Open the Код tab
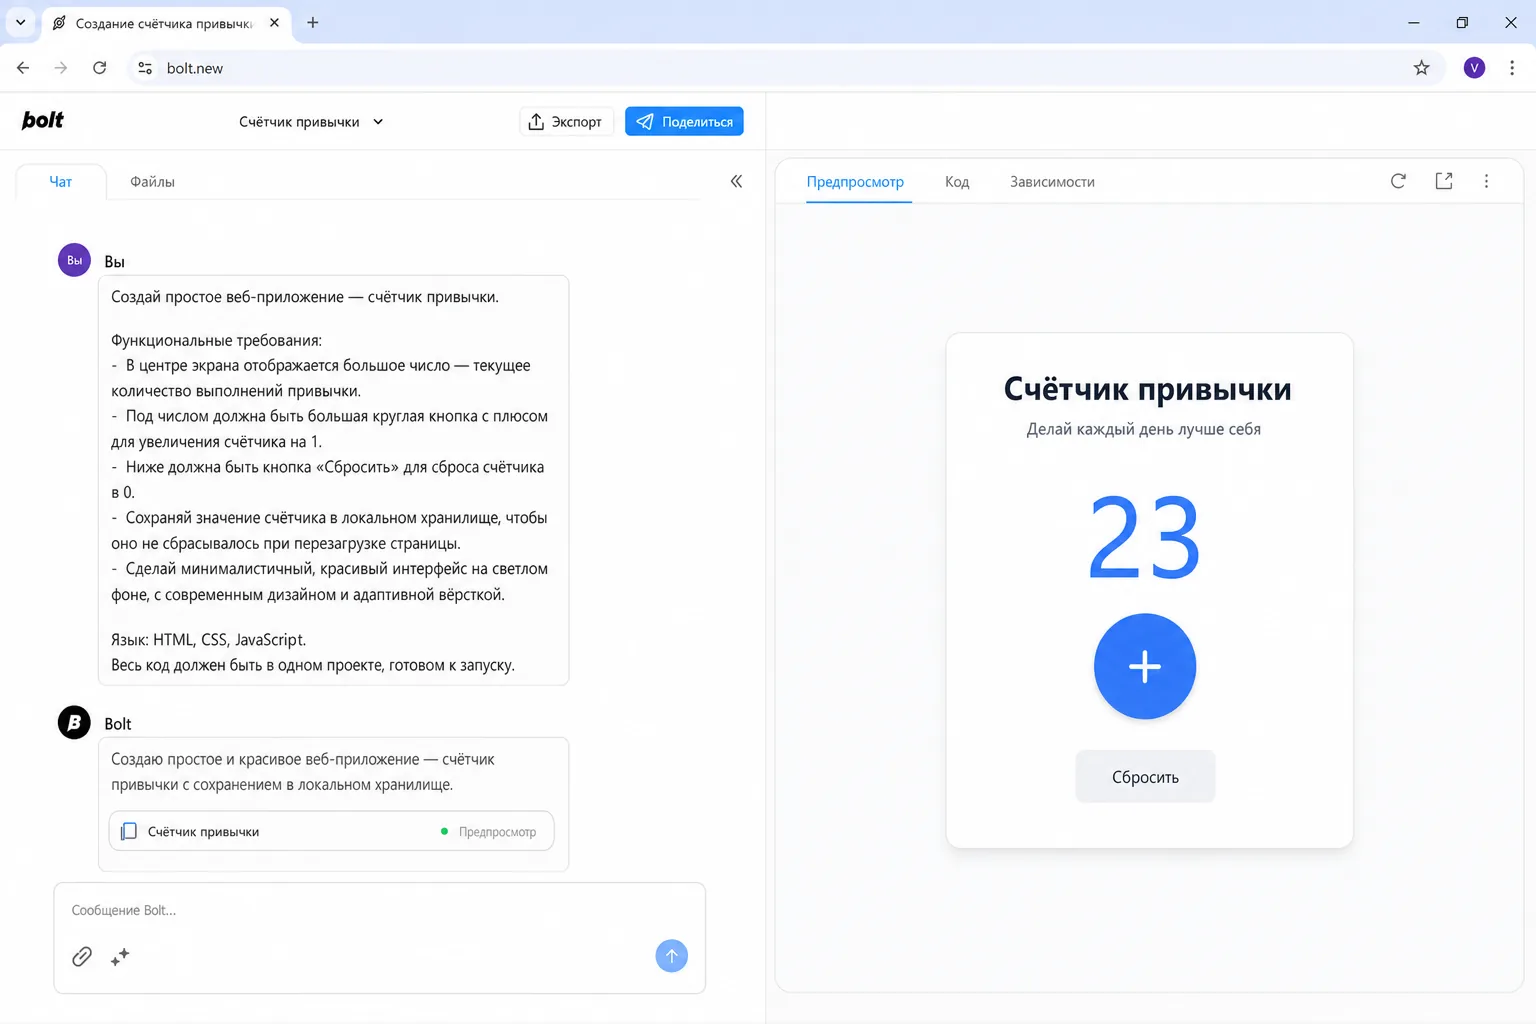Viewport: 1536px width, 1024px height. 957,182
